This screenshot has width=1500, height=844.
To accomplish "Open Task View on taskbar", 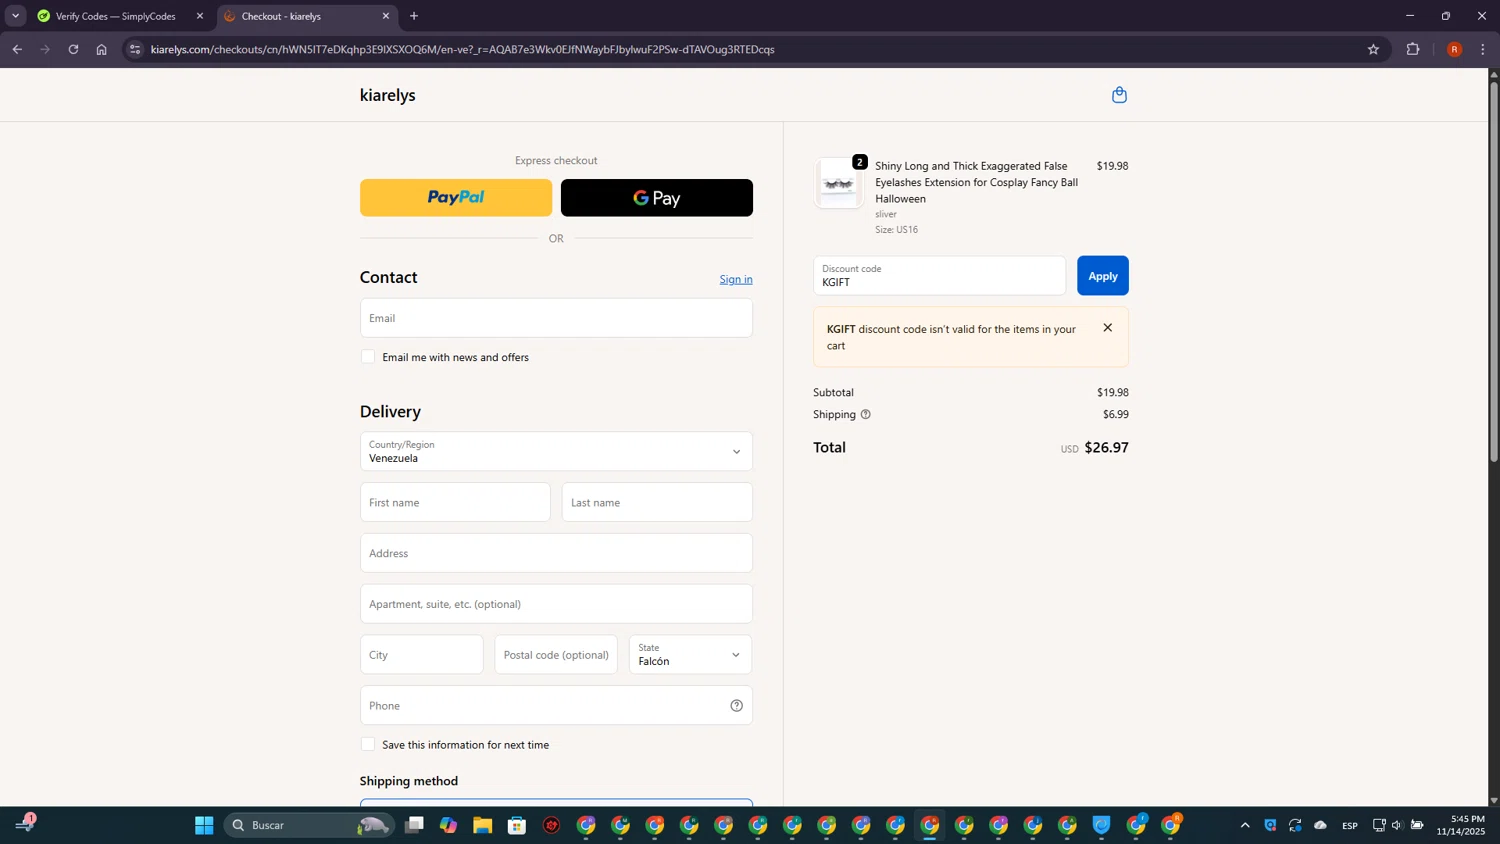I will pyautogui.click(x=414, y=825).
